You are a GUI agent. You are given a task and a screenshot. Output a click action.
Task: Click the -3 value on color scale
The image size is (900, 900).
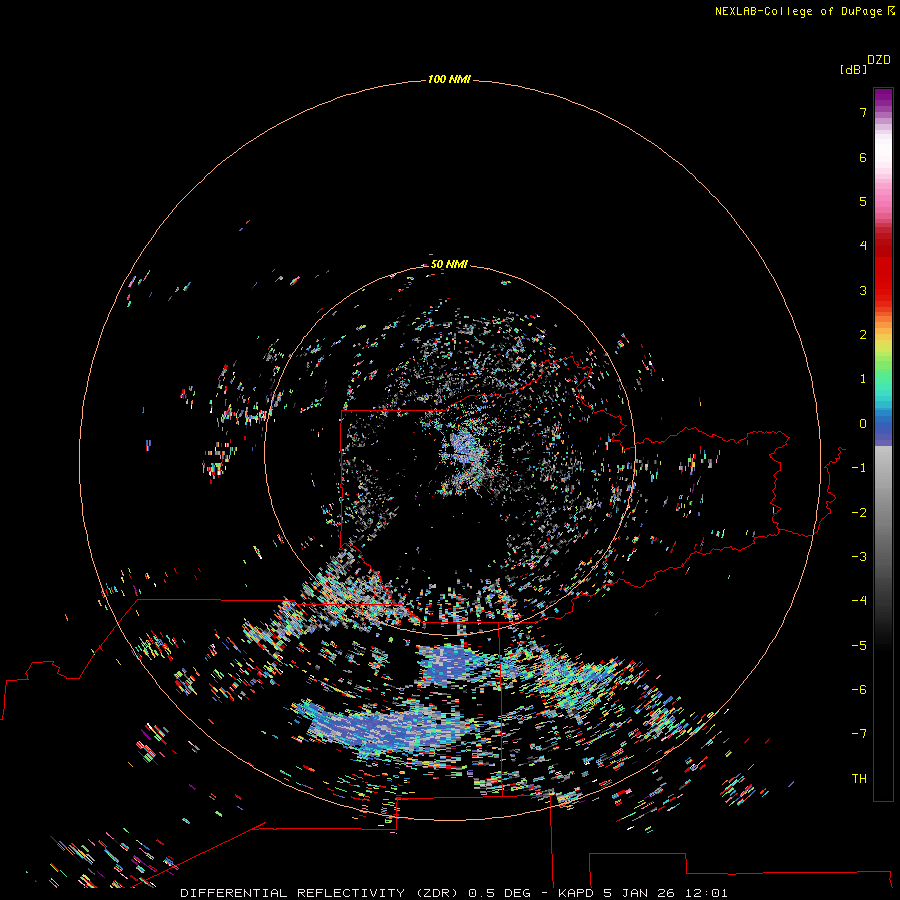pos(859,557)
